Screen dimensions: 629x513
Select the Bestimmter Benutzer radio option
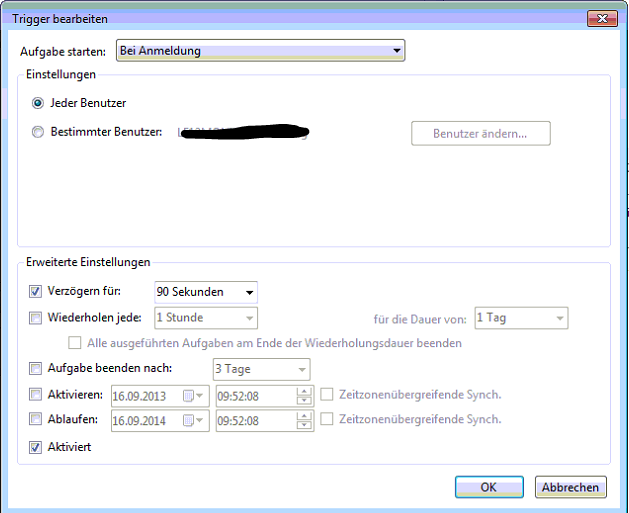[38, 132]
